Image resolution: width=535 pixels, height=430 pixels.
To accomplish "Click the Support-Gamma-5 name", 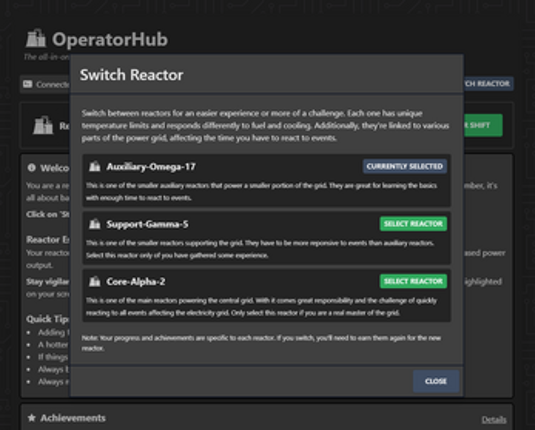I will (x=147, y=224).
